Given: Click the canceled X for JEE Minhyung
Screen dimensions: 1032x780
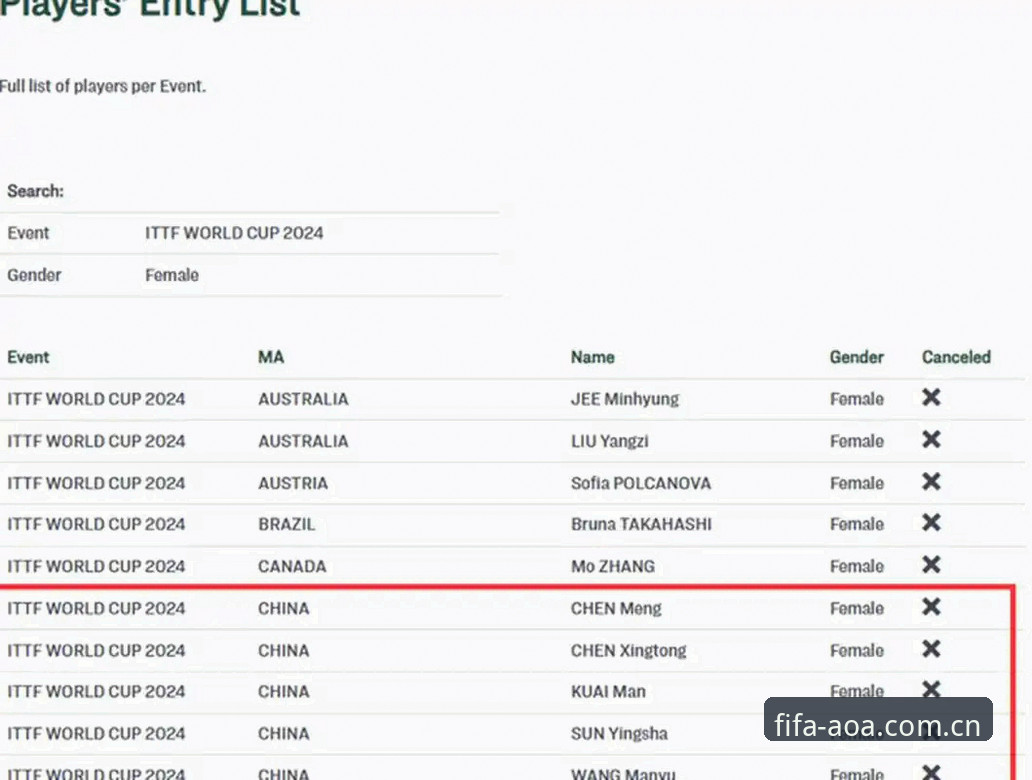Looking at the screenshot, I should 931,398.
